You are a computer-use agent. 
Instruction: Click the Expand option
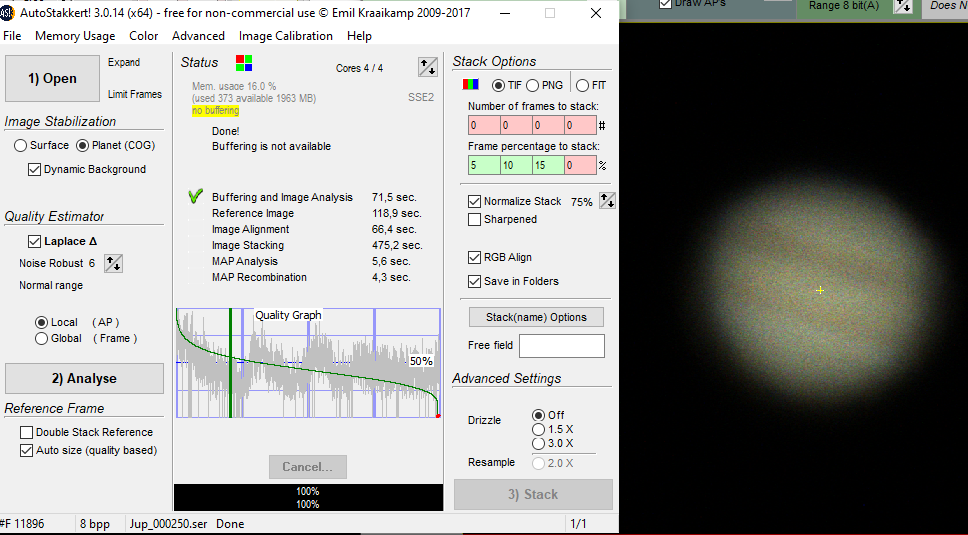tap(124, 62)
